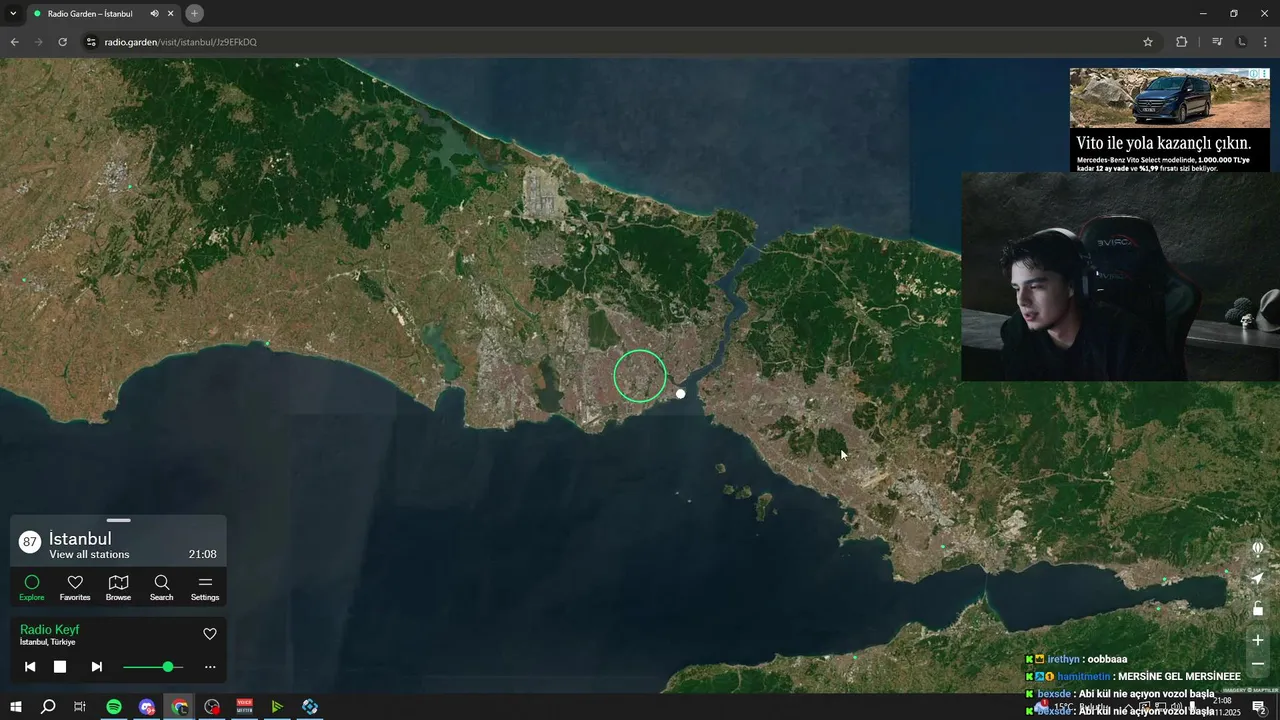Open Windows taskbar search
The height and width of the screenshot is (720, 1280).
pyautogui.click(x=48, y=707)
